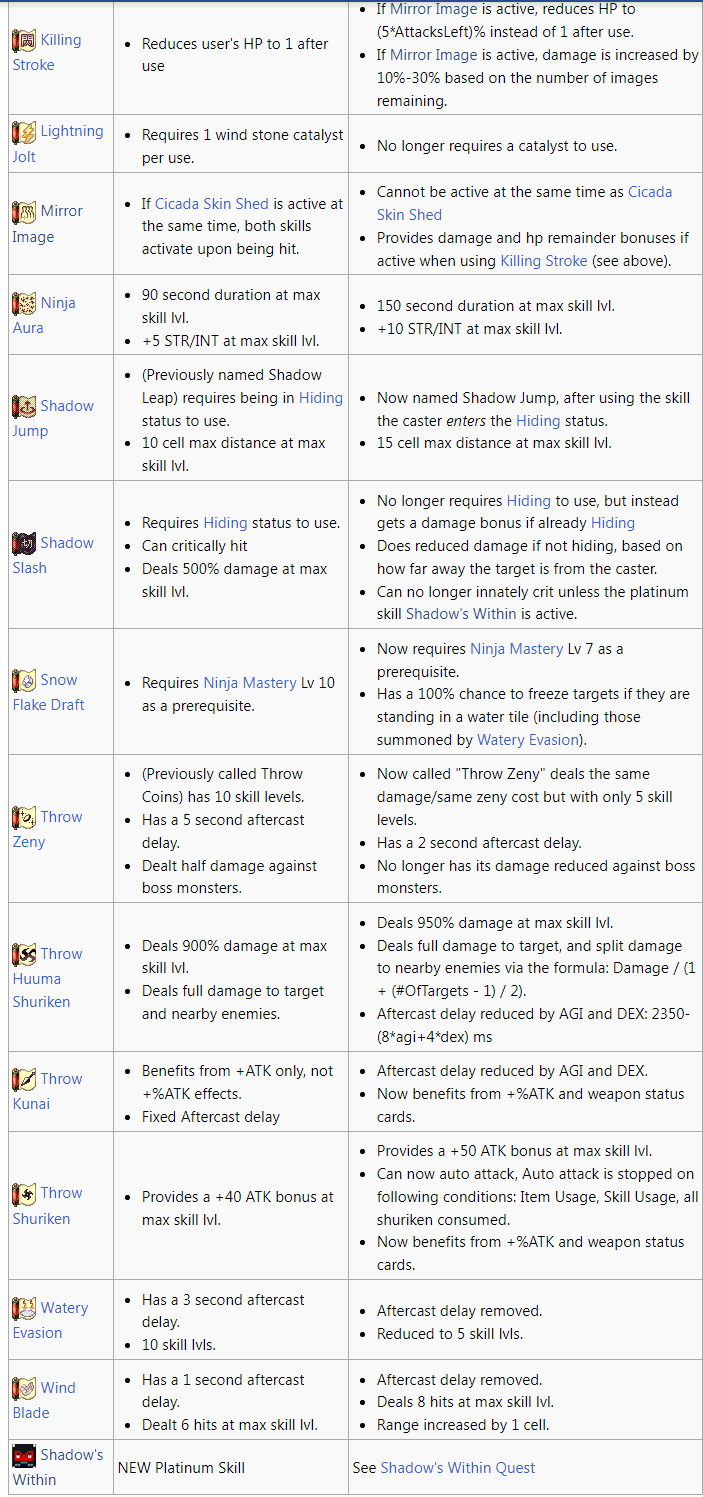The height and width of the screenshot is (1497, 703).
Task: Follow Hiding link in 'requires being in' bullet
Action: click(321, 397)
